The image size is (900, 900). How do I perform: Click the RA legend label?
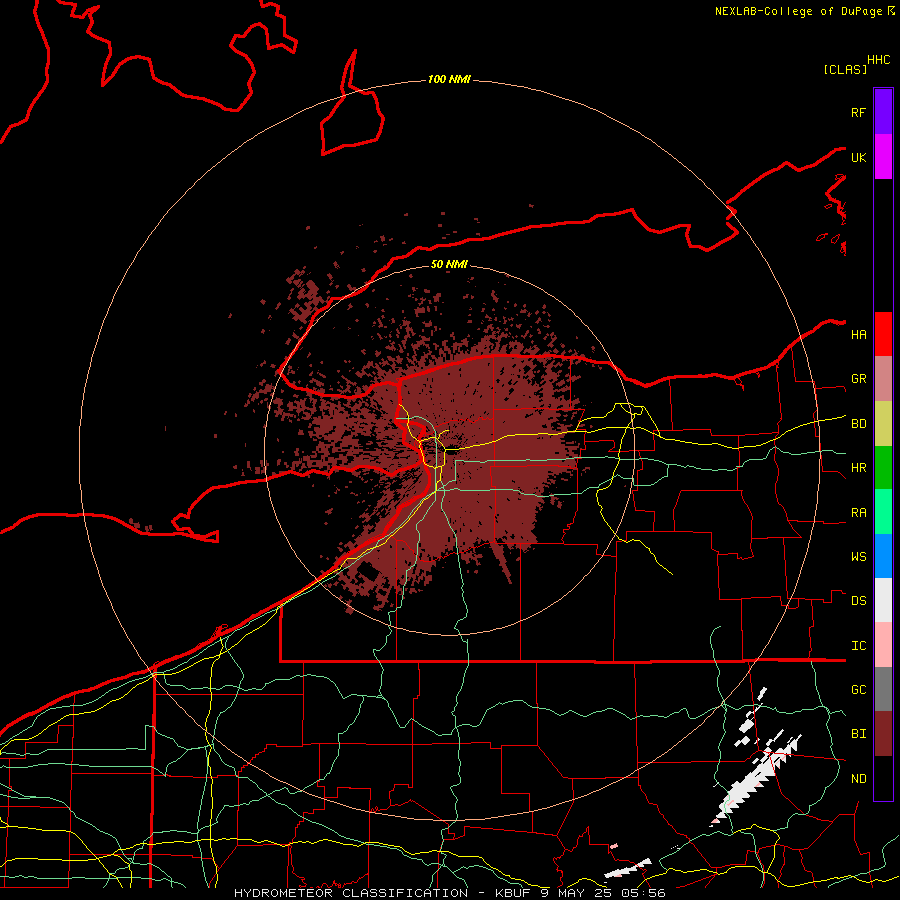point(858,513)
